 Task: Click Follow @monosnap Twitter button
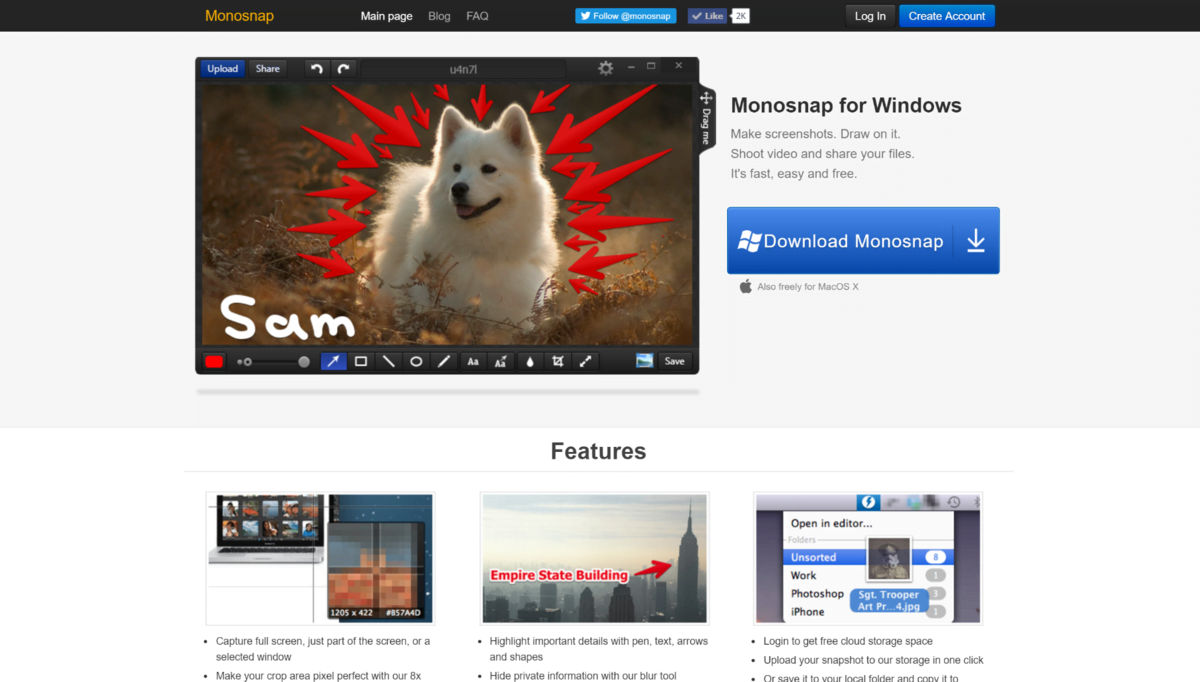tap(625, 16)
